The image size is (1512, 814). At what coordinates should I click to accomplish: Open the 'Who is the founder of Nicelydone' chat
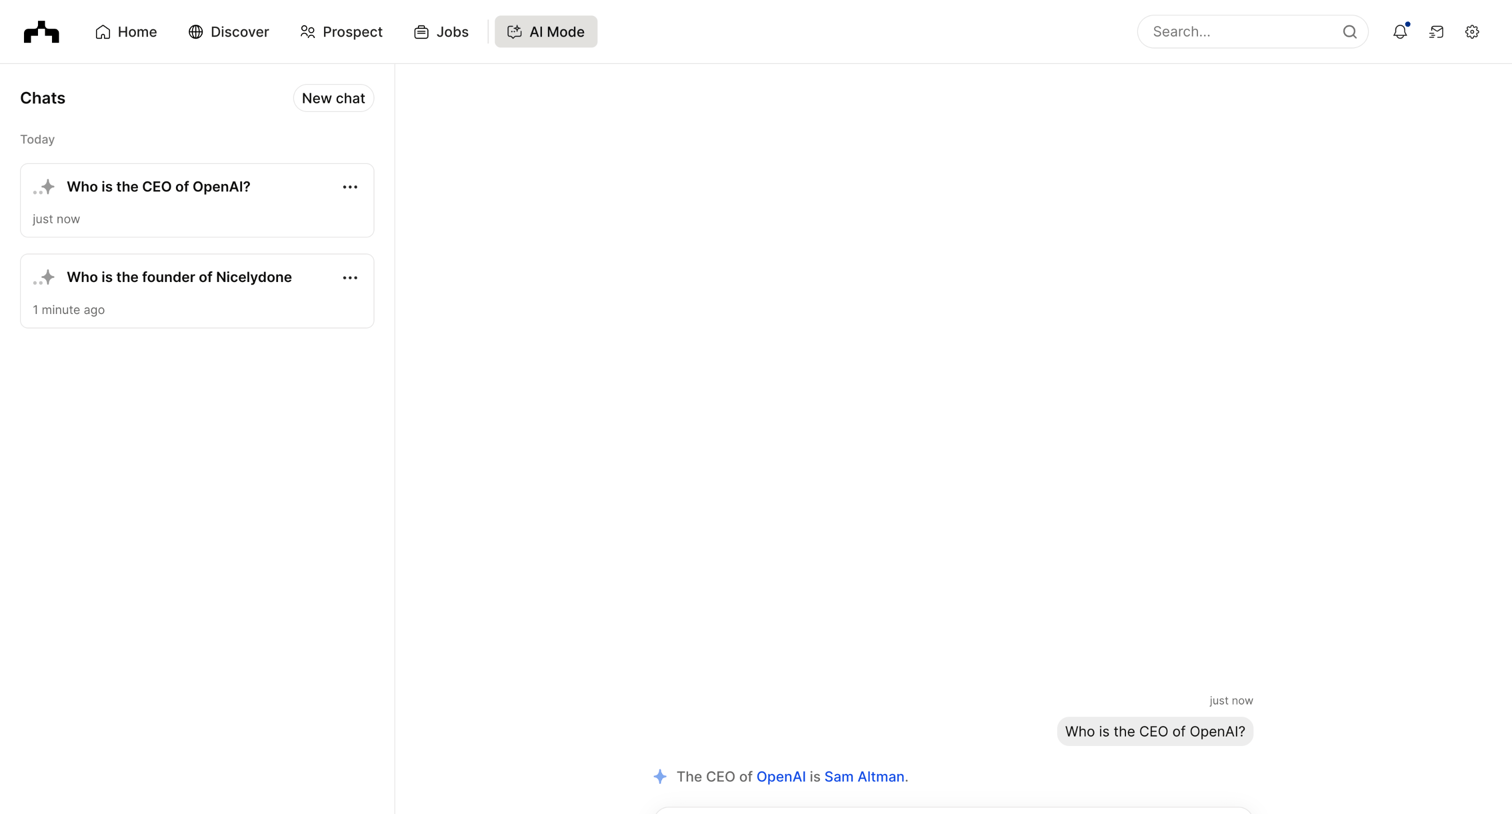(197, 291)
